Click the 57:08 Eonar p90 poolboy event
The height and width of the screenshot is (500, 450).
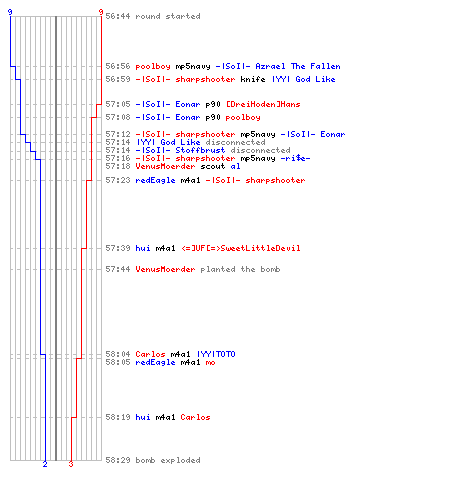click(183, 117)
